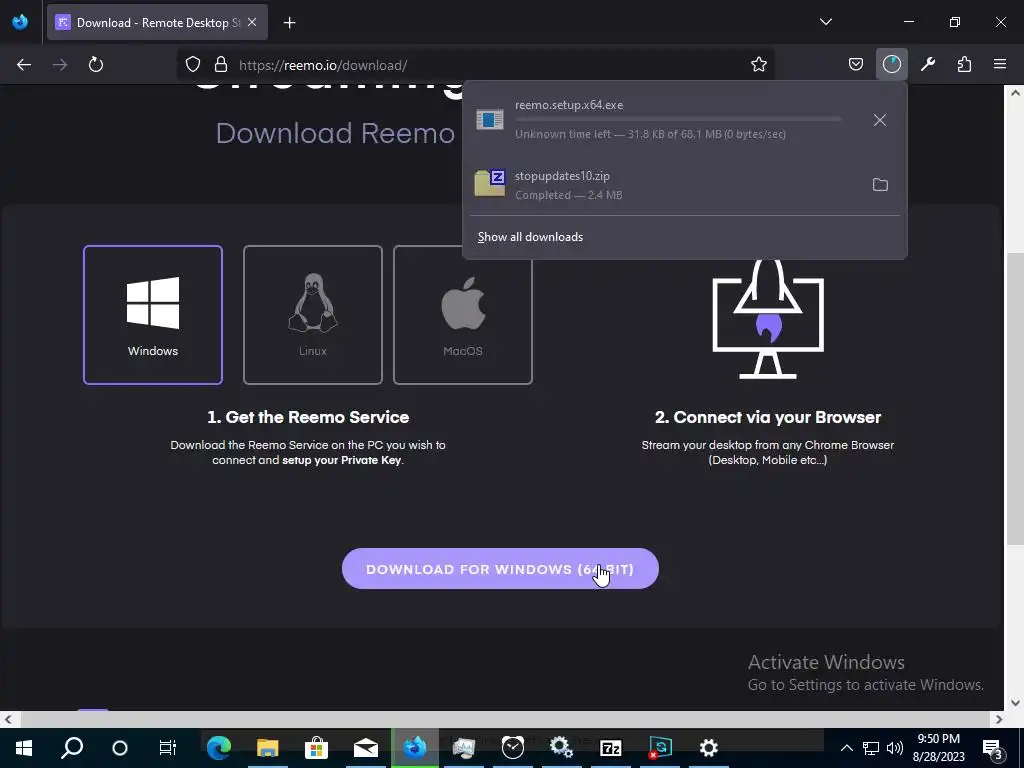Click the vertical scrollbar thumb
The height and width of the screenshot is (768, 1024).
pyautogui.click(x=1015, y=398)
